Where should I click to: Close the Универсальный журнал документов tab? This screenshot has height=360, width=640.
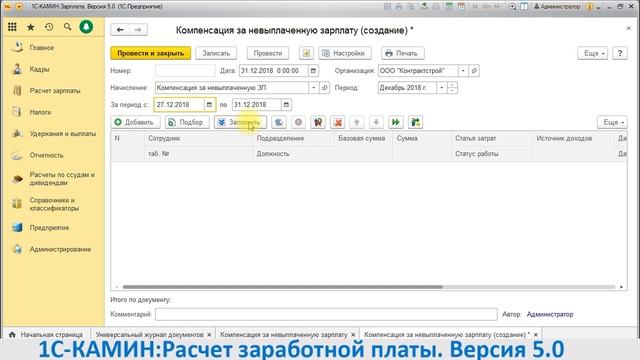(209, 335)
